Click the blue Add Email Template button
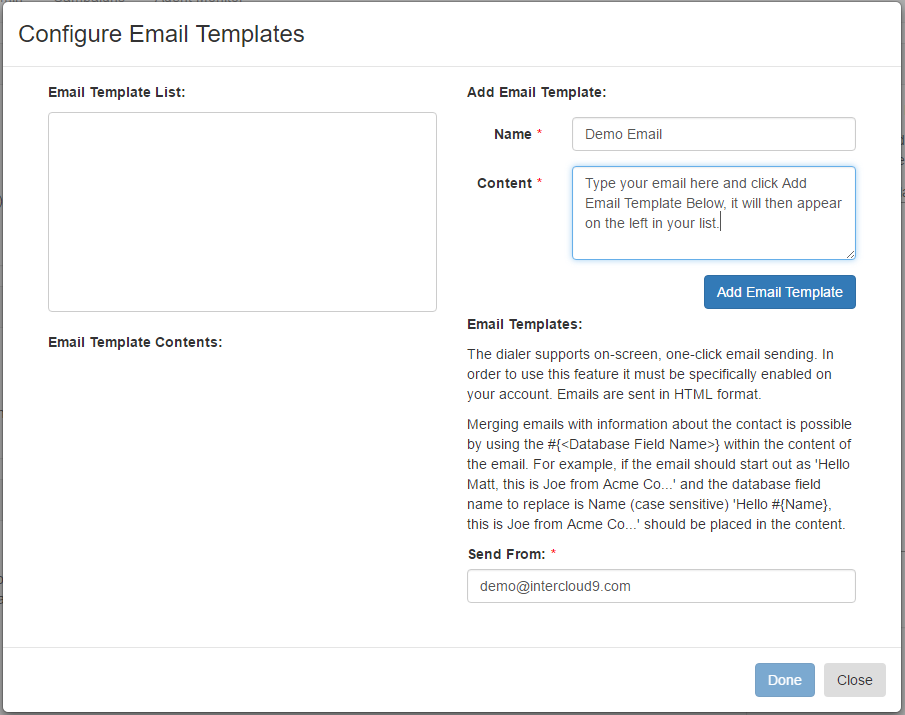The width and height of the screenshot is (905, 715). [x=779, y=292]
